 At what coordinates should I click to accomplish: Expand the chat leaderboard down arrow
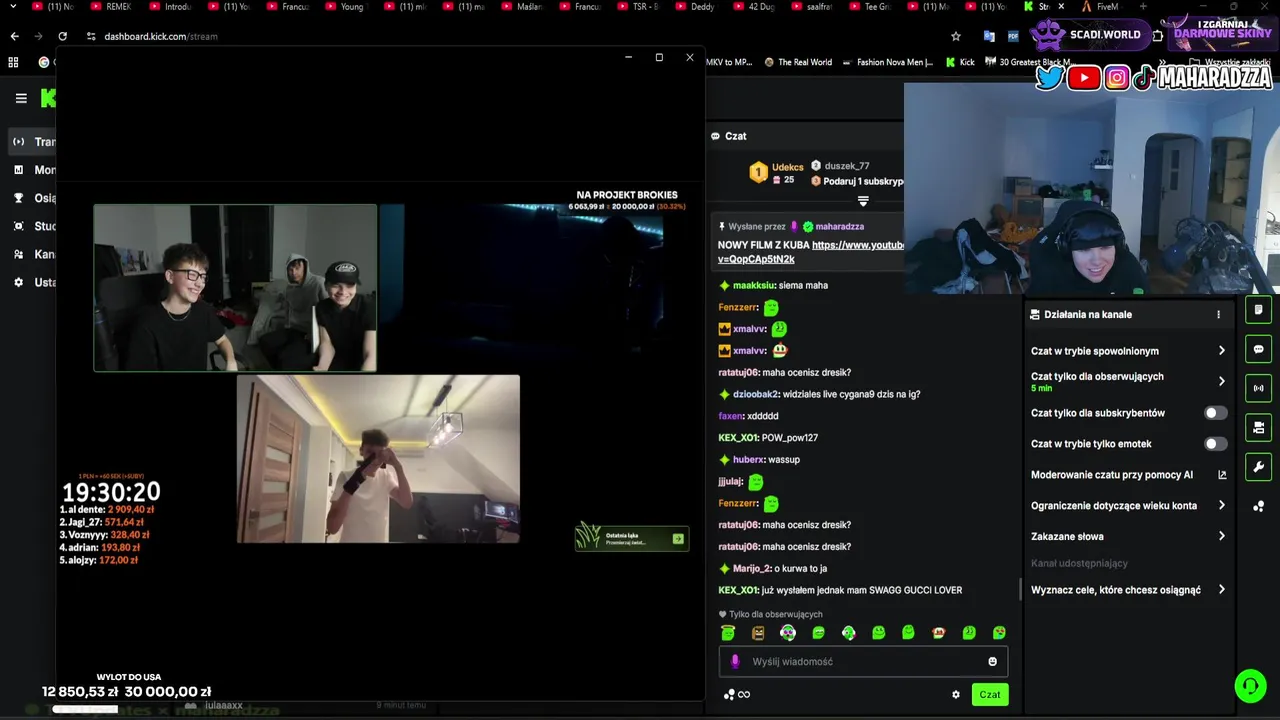coord(863,201)
